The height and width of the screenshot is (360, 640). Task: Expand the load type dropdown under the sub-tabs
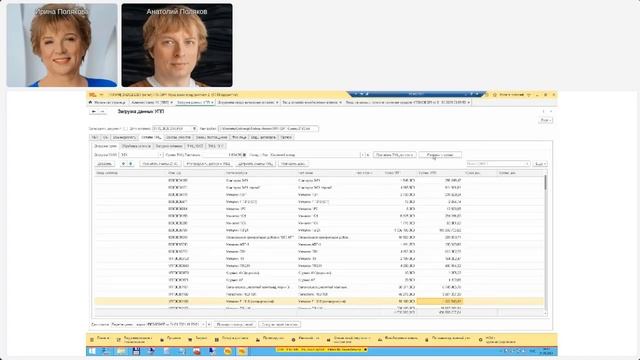point(160,155)
